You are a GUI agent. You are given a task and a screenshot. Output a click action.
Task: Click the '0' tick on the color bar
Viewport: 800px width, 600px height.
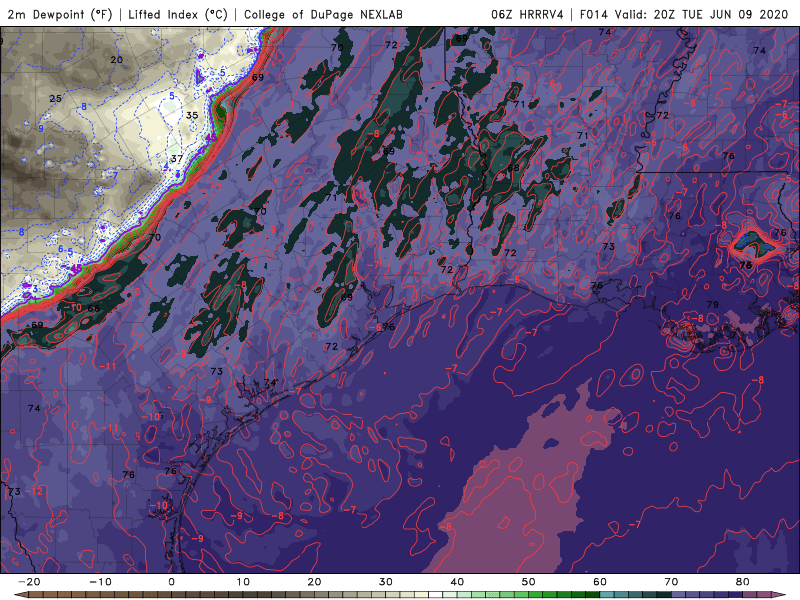171,582
